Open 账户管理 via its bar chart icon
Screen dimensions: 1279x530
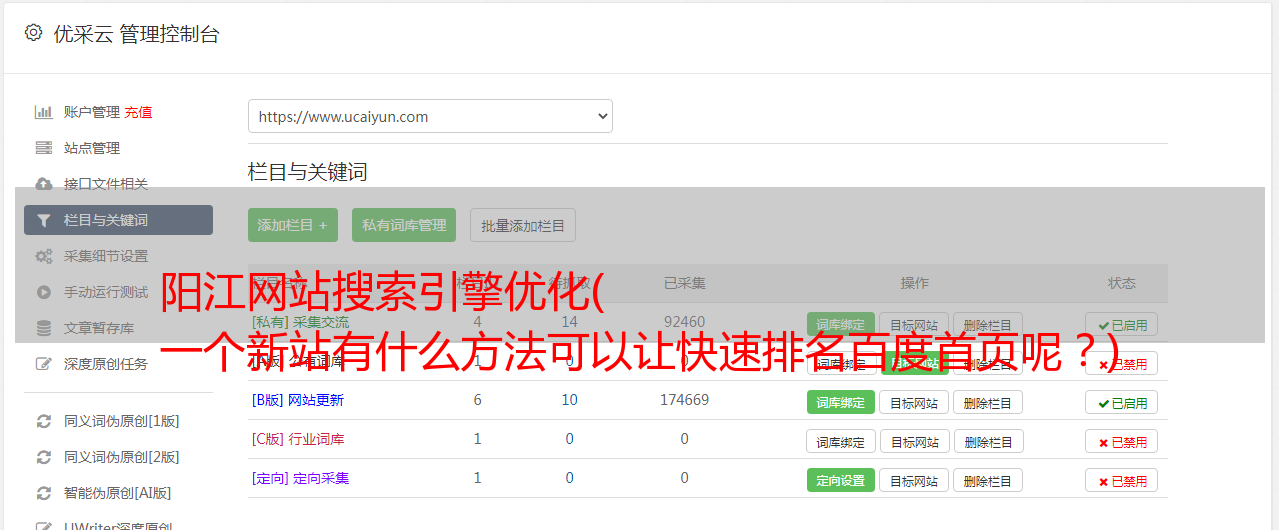(x=43, y=112)
